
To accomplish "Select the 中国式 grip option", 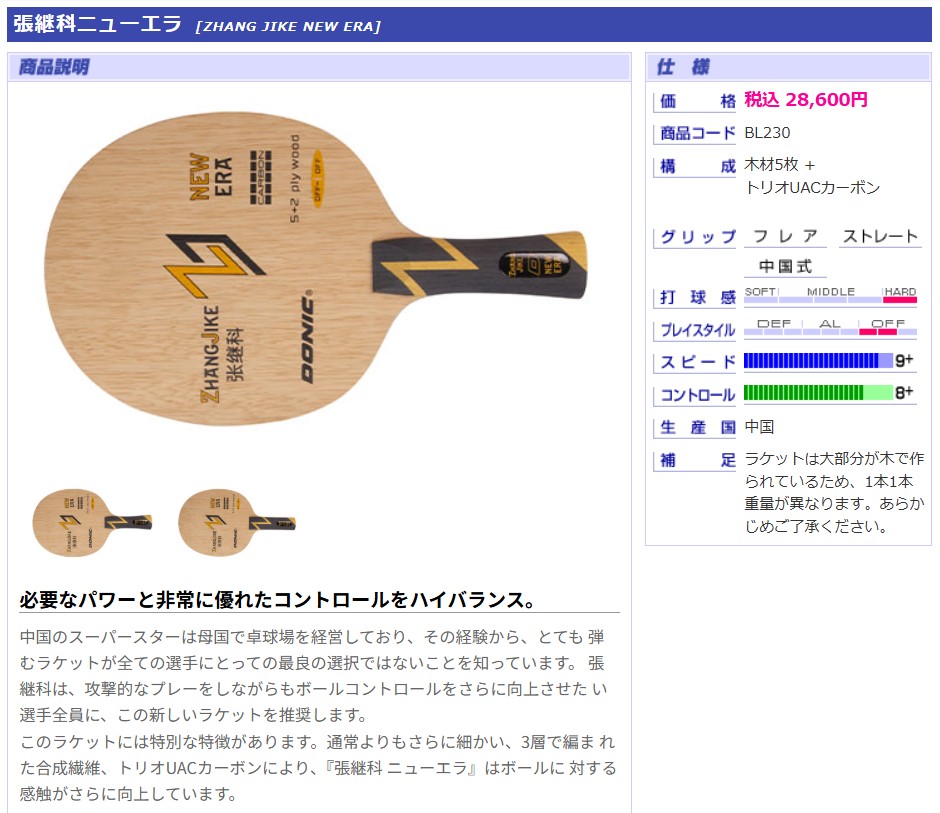I will point(785,266).
